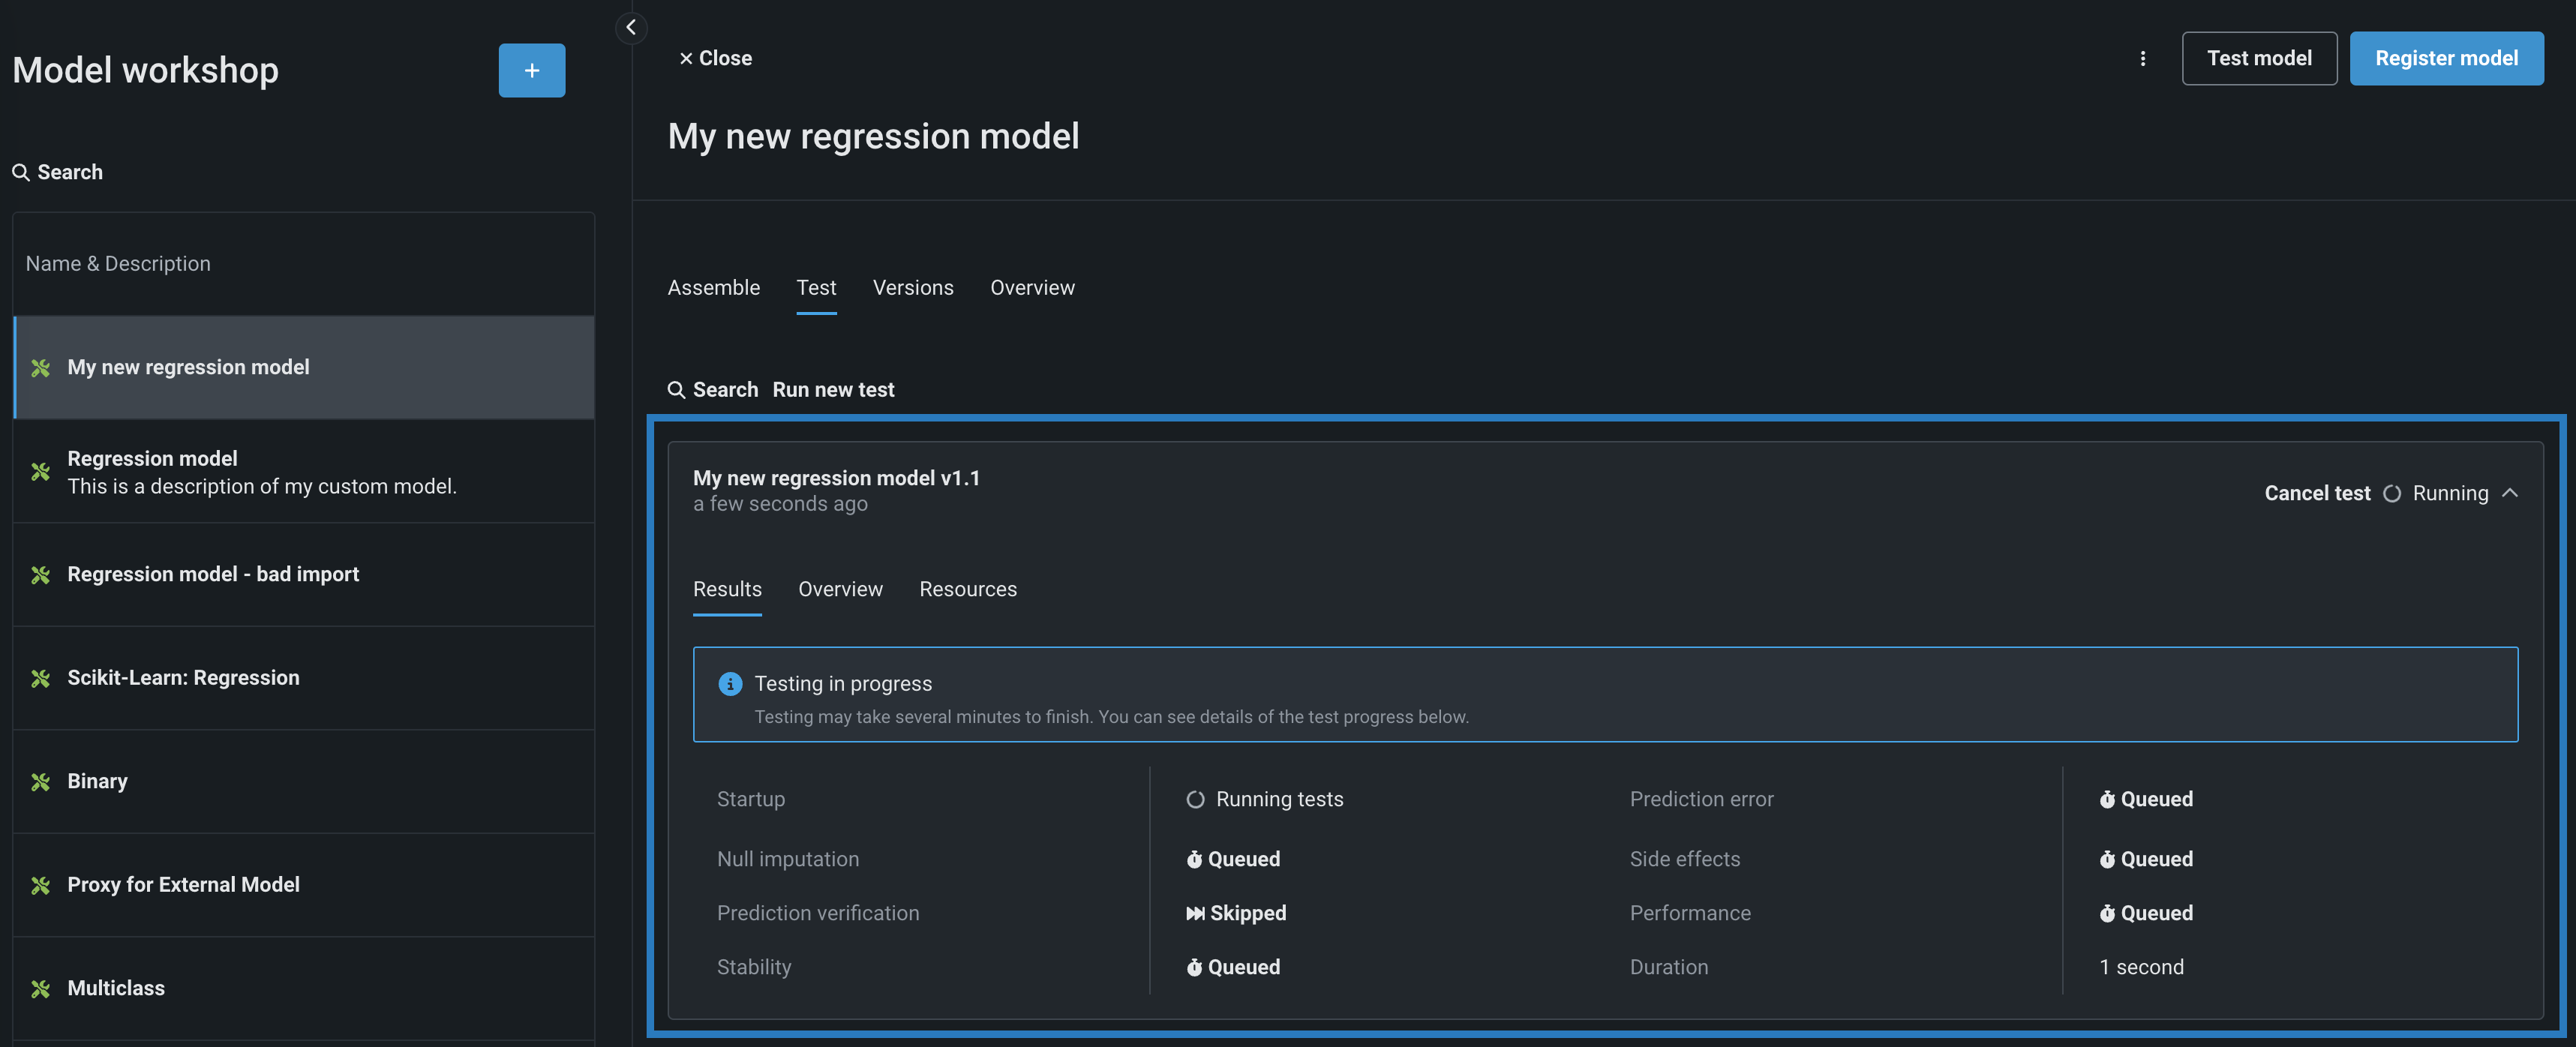Close the model detail panel
Viewport: 2576px width, 1047px height.
click(715, 58)
